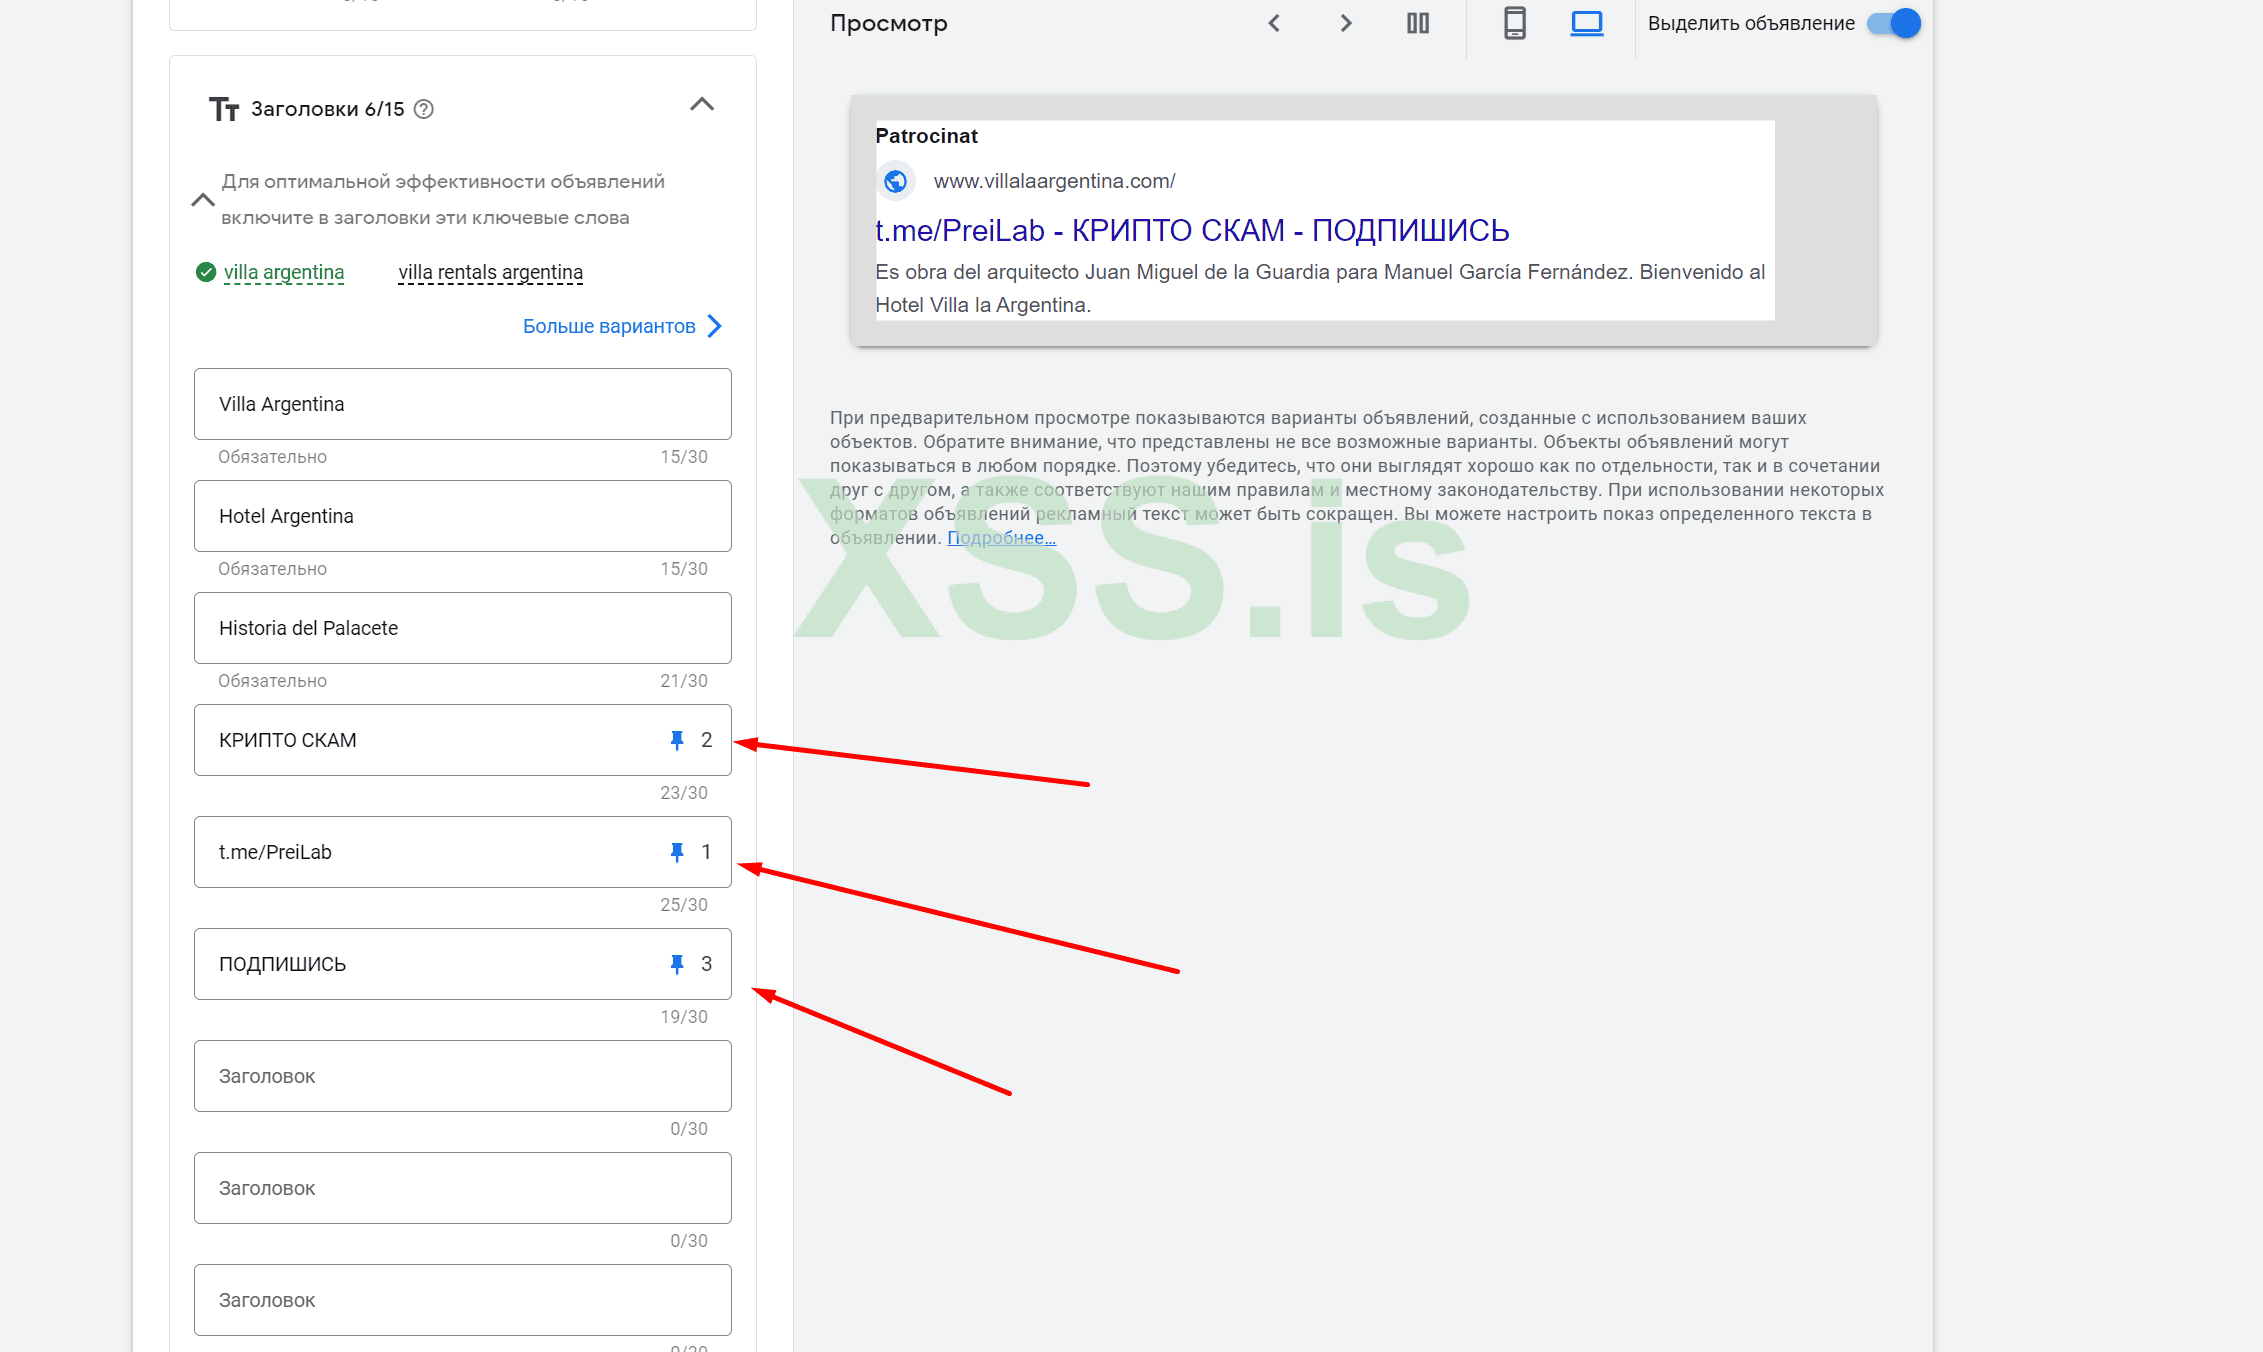
Task: Toggle the Выделить объявление switch
Action: [1894, 23]
